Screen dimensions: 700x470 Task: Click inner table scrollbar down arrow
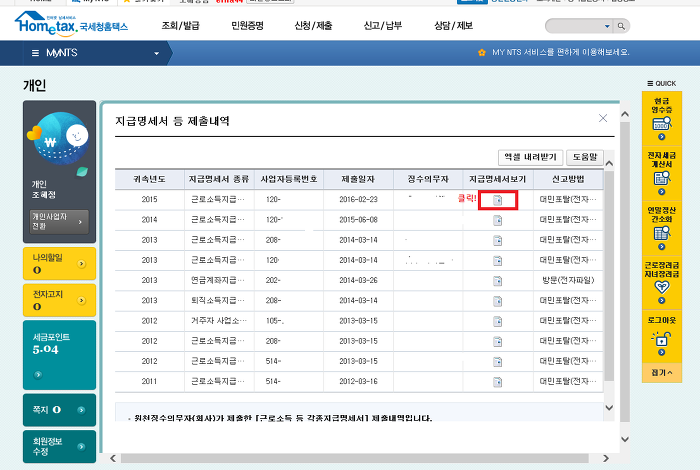(x=609, y=408)
